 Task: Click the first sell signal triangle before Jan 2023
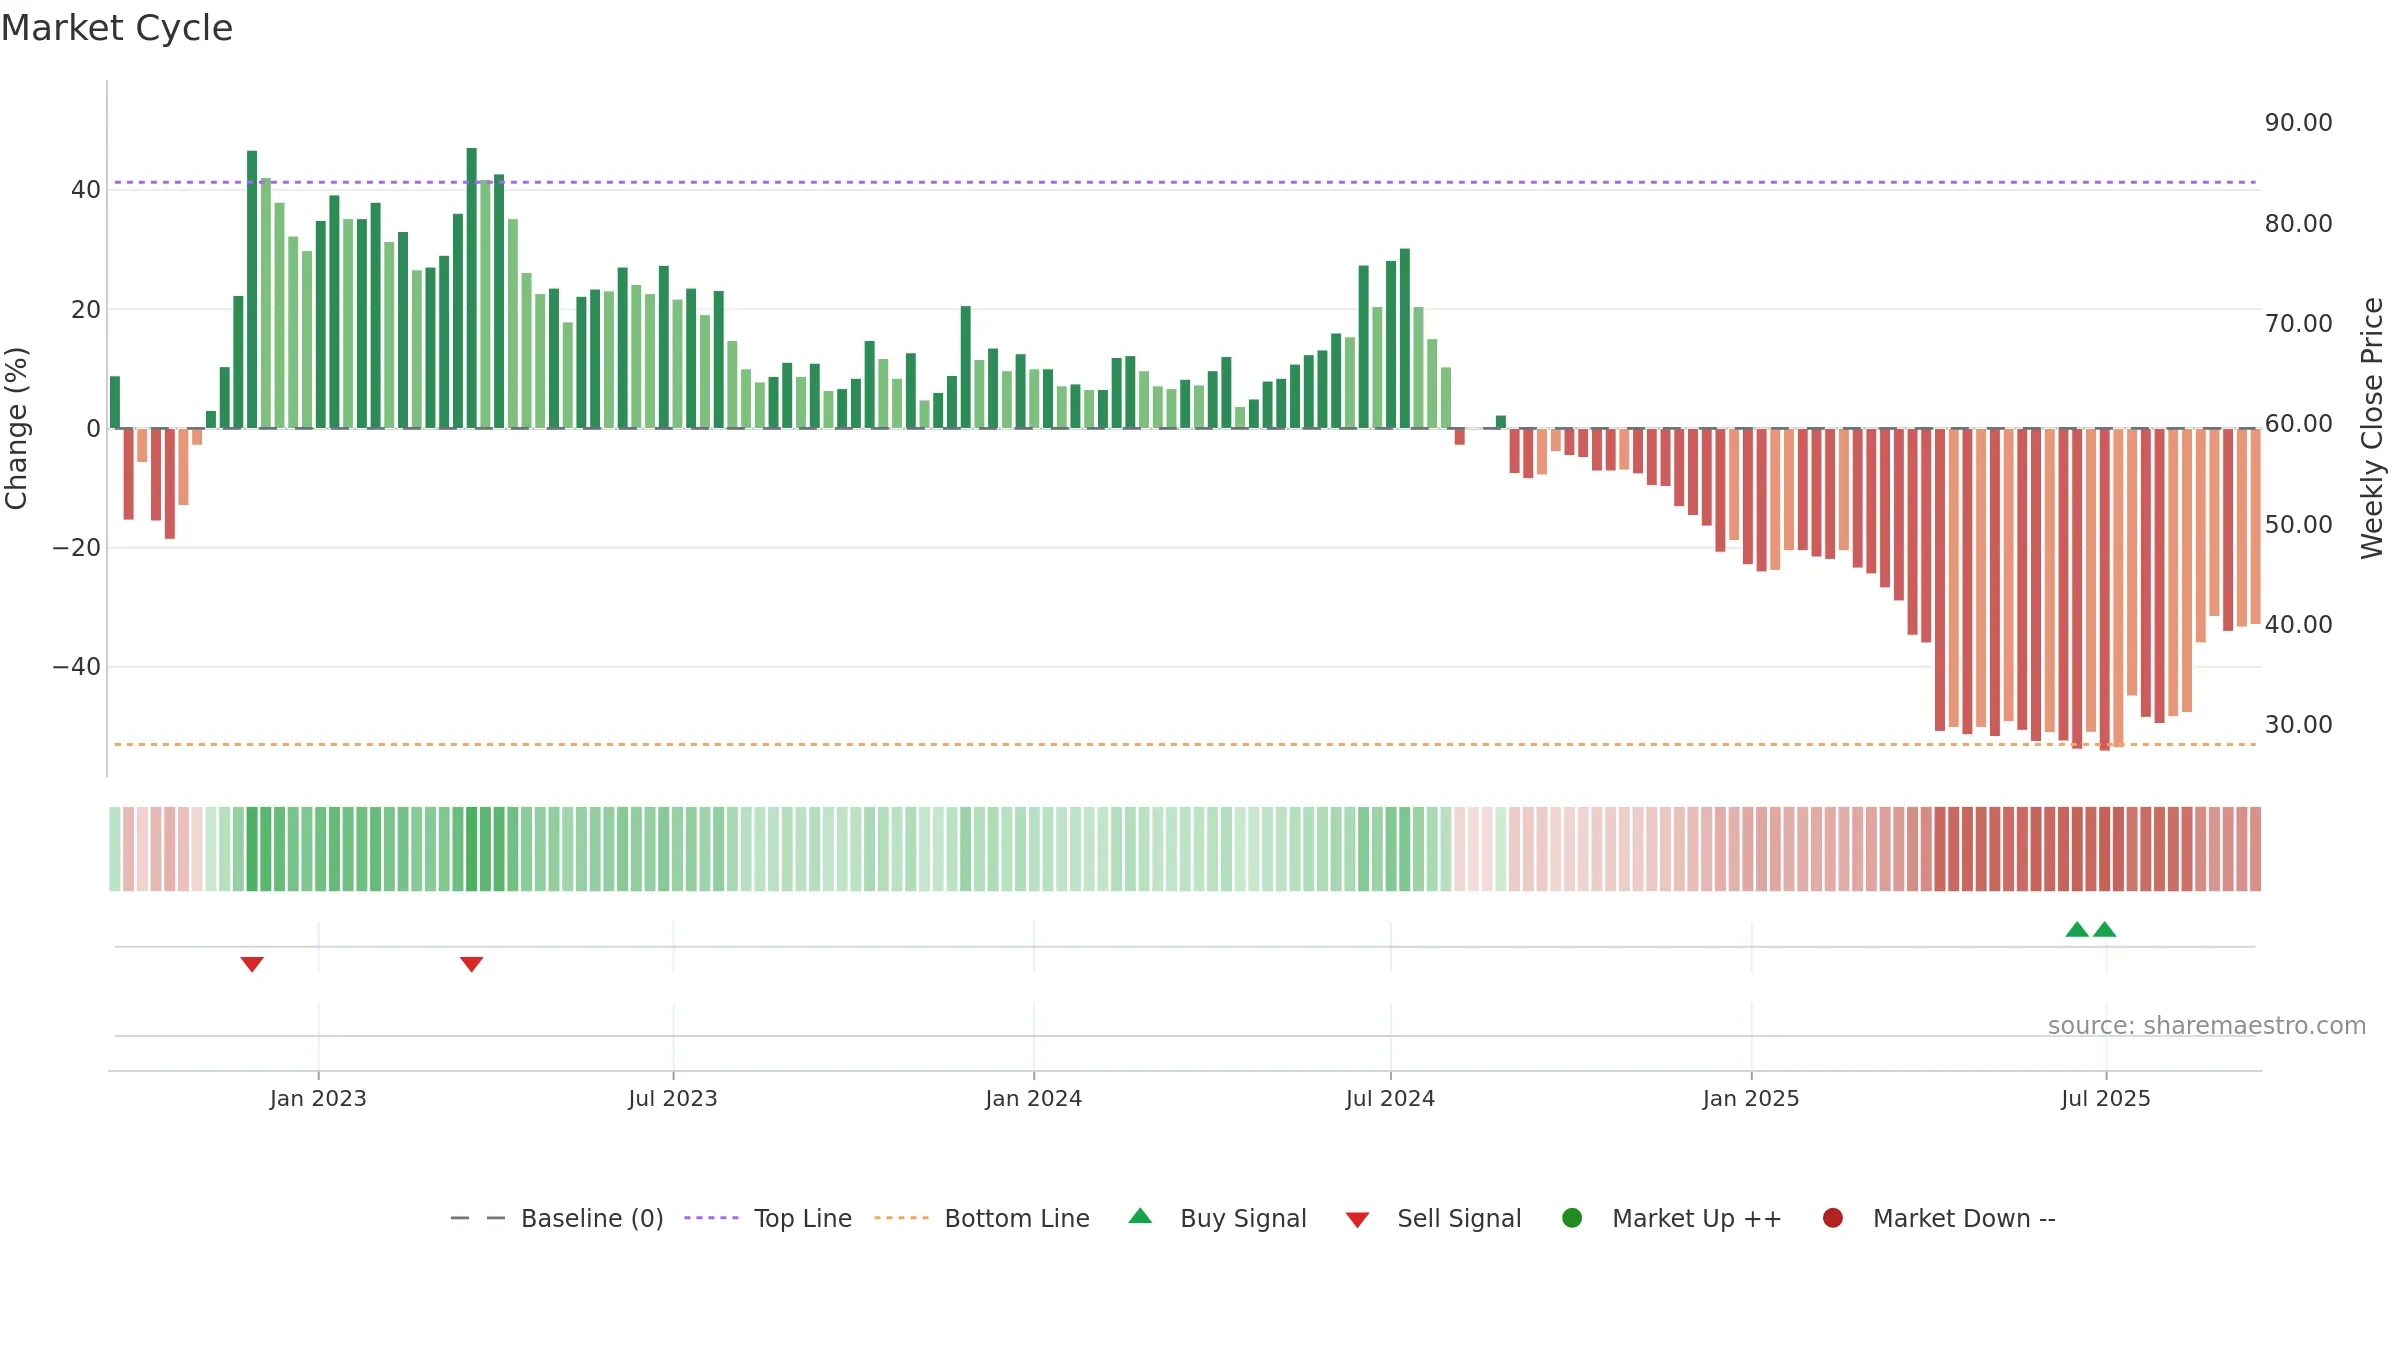click(x=252, y=964)
